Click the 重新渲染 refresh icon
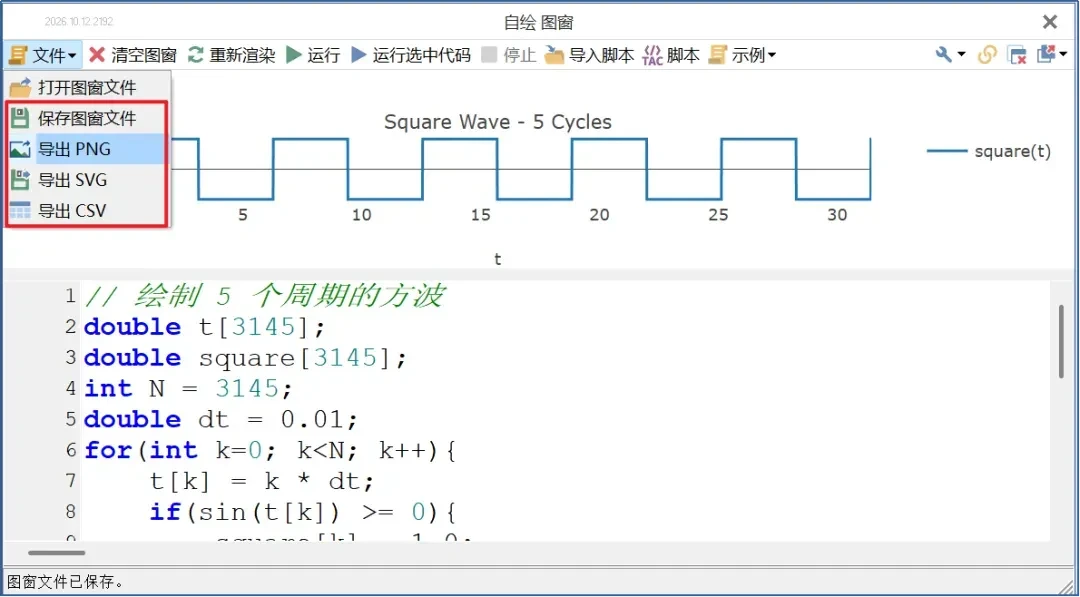 [x=196, y=55]
